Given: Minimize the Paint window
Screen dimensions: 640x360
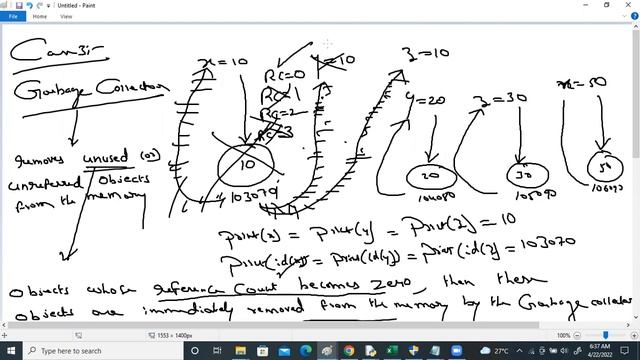Looking at the screenshot, I should click(x=586, y=5).
